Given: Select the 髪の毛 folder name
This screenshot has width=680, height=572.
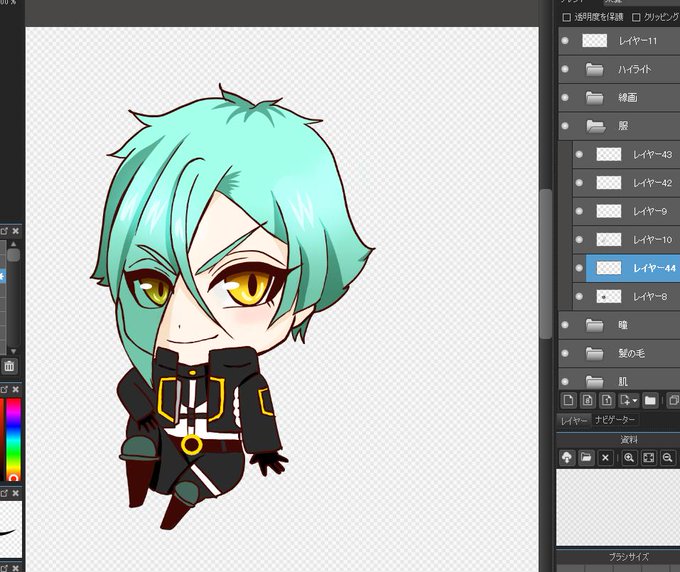Looking at the screenshot, I should coord(631,353).
